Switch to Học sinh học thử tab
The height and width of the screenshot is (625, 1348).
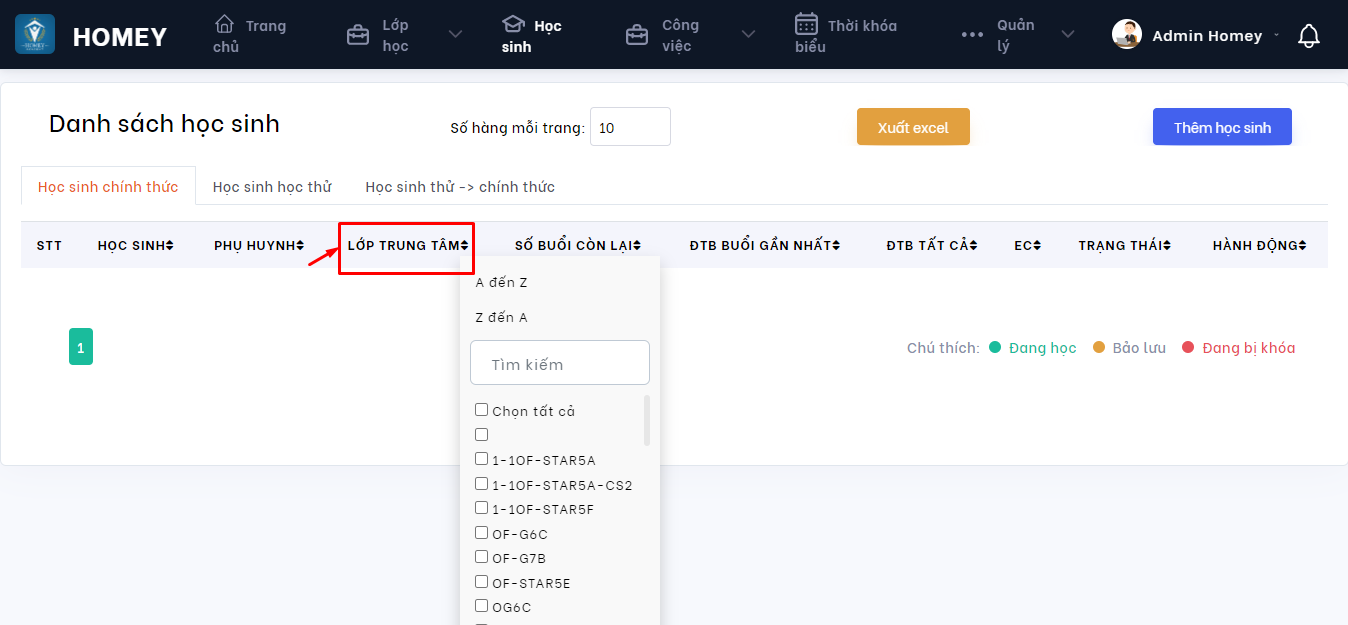(272, 187)
